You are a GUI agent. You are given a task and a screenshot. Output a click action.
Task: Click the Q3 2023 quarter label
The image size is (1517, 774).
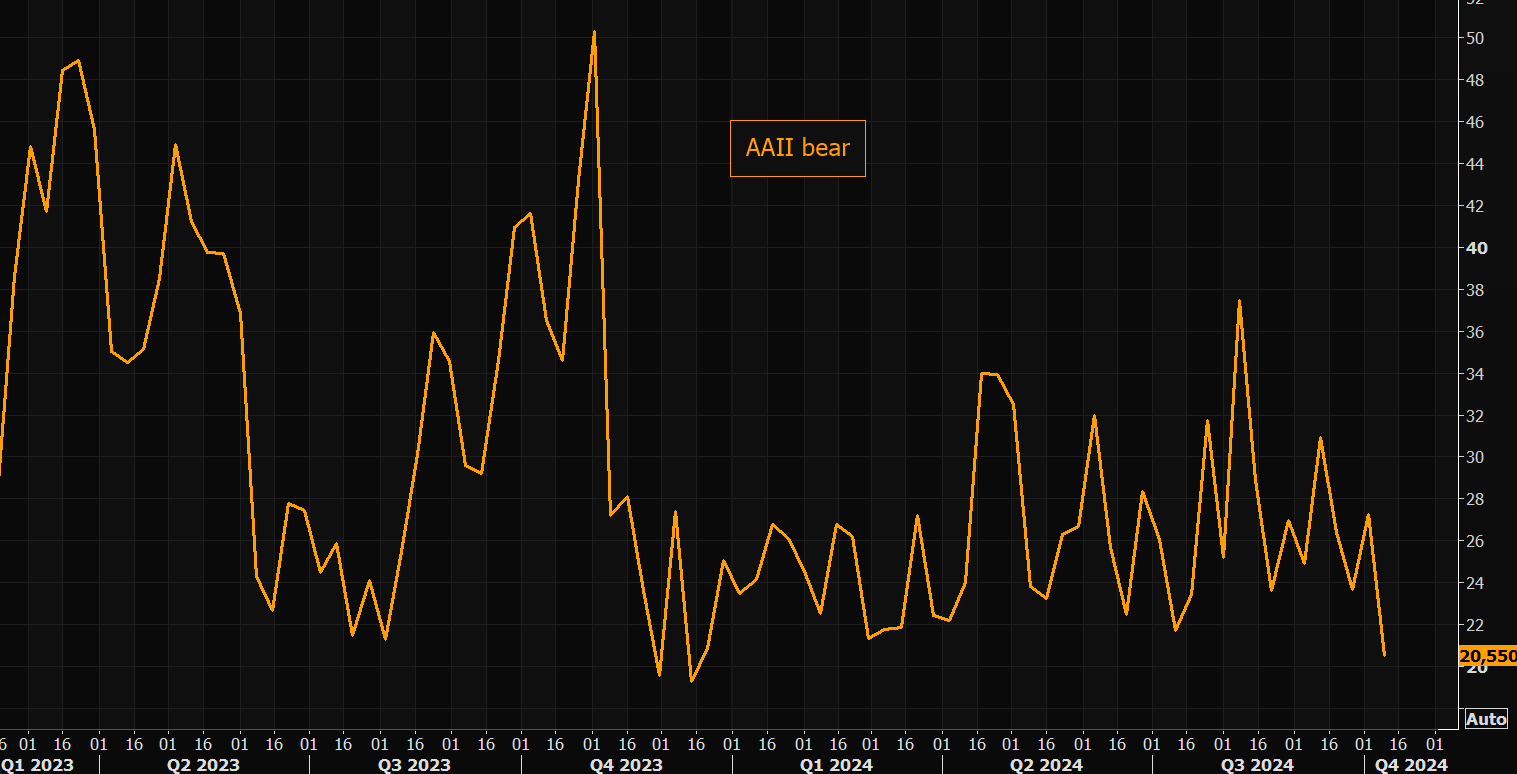pos(414,765)
